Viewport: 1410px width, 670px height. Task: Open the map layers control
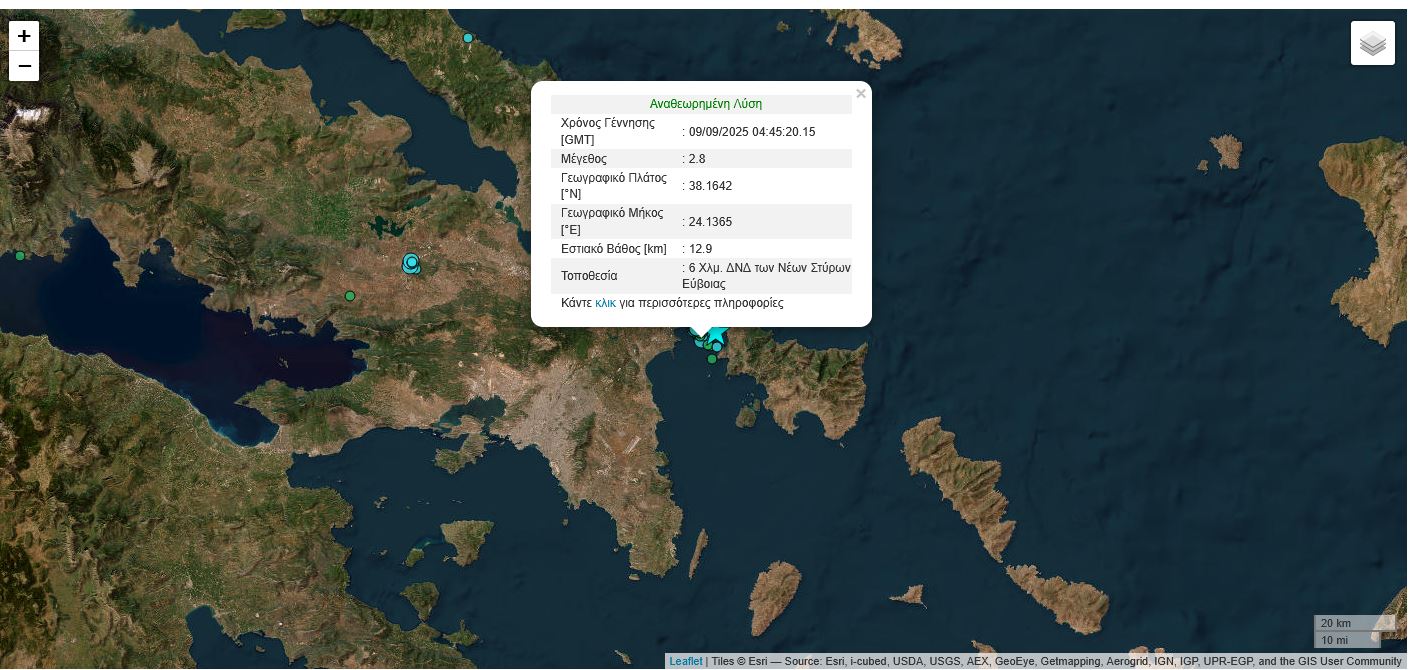point(1373,43)
